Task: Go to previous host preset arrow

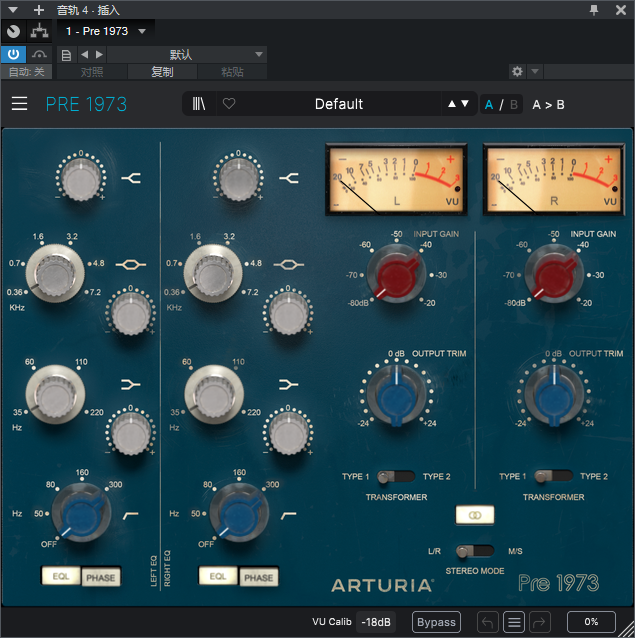Action: (84, 54)
